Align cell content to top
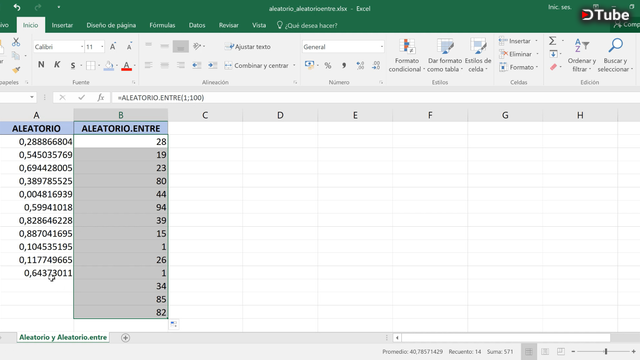 [149, 45]
